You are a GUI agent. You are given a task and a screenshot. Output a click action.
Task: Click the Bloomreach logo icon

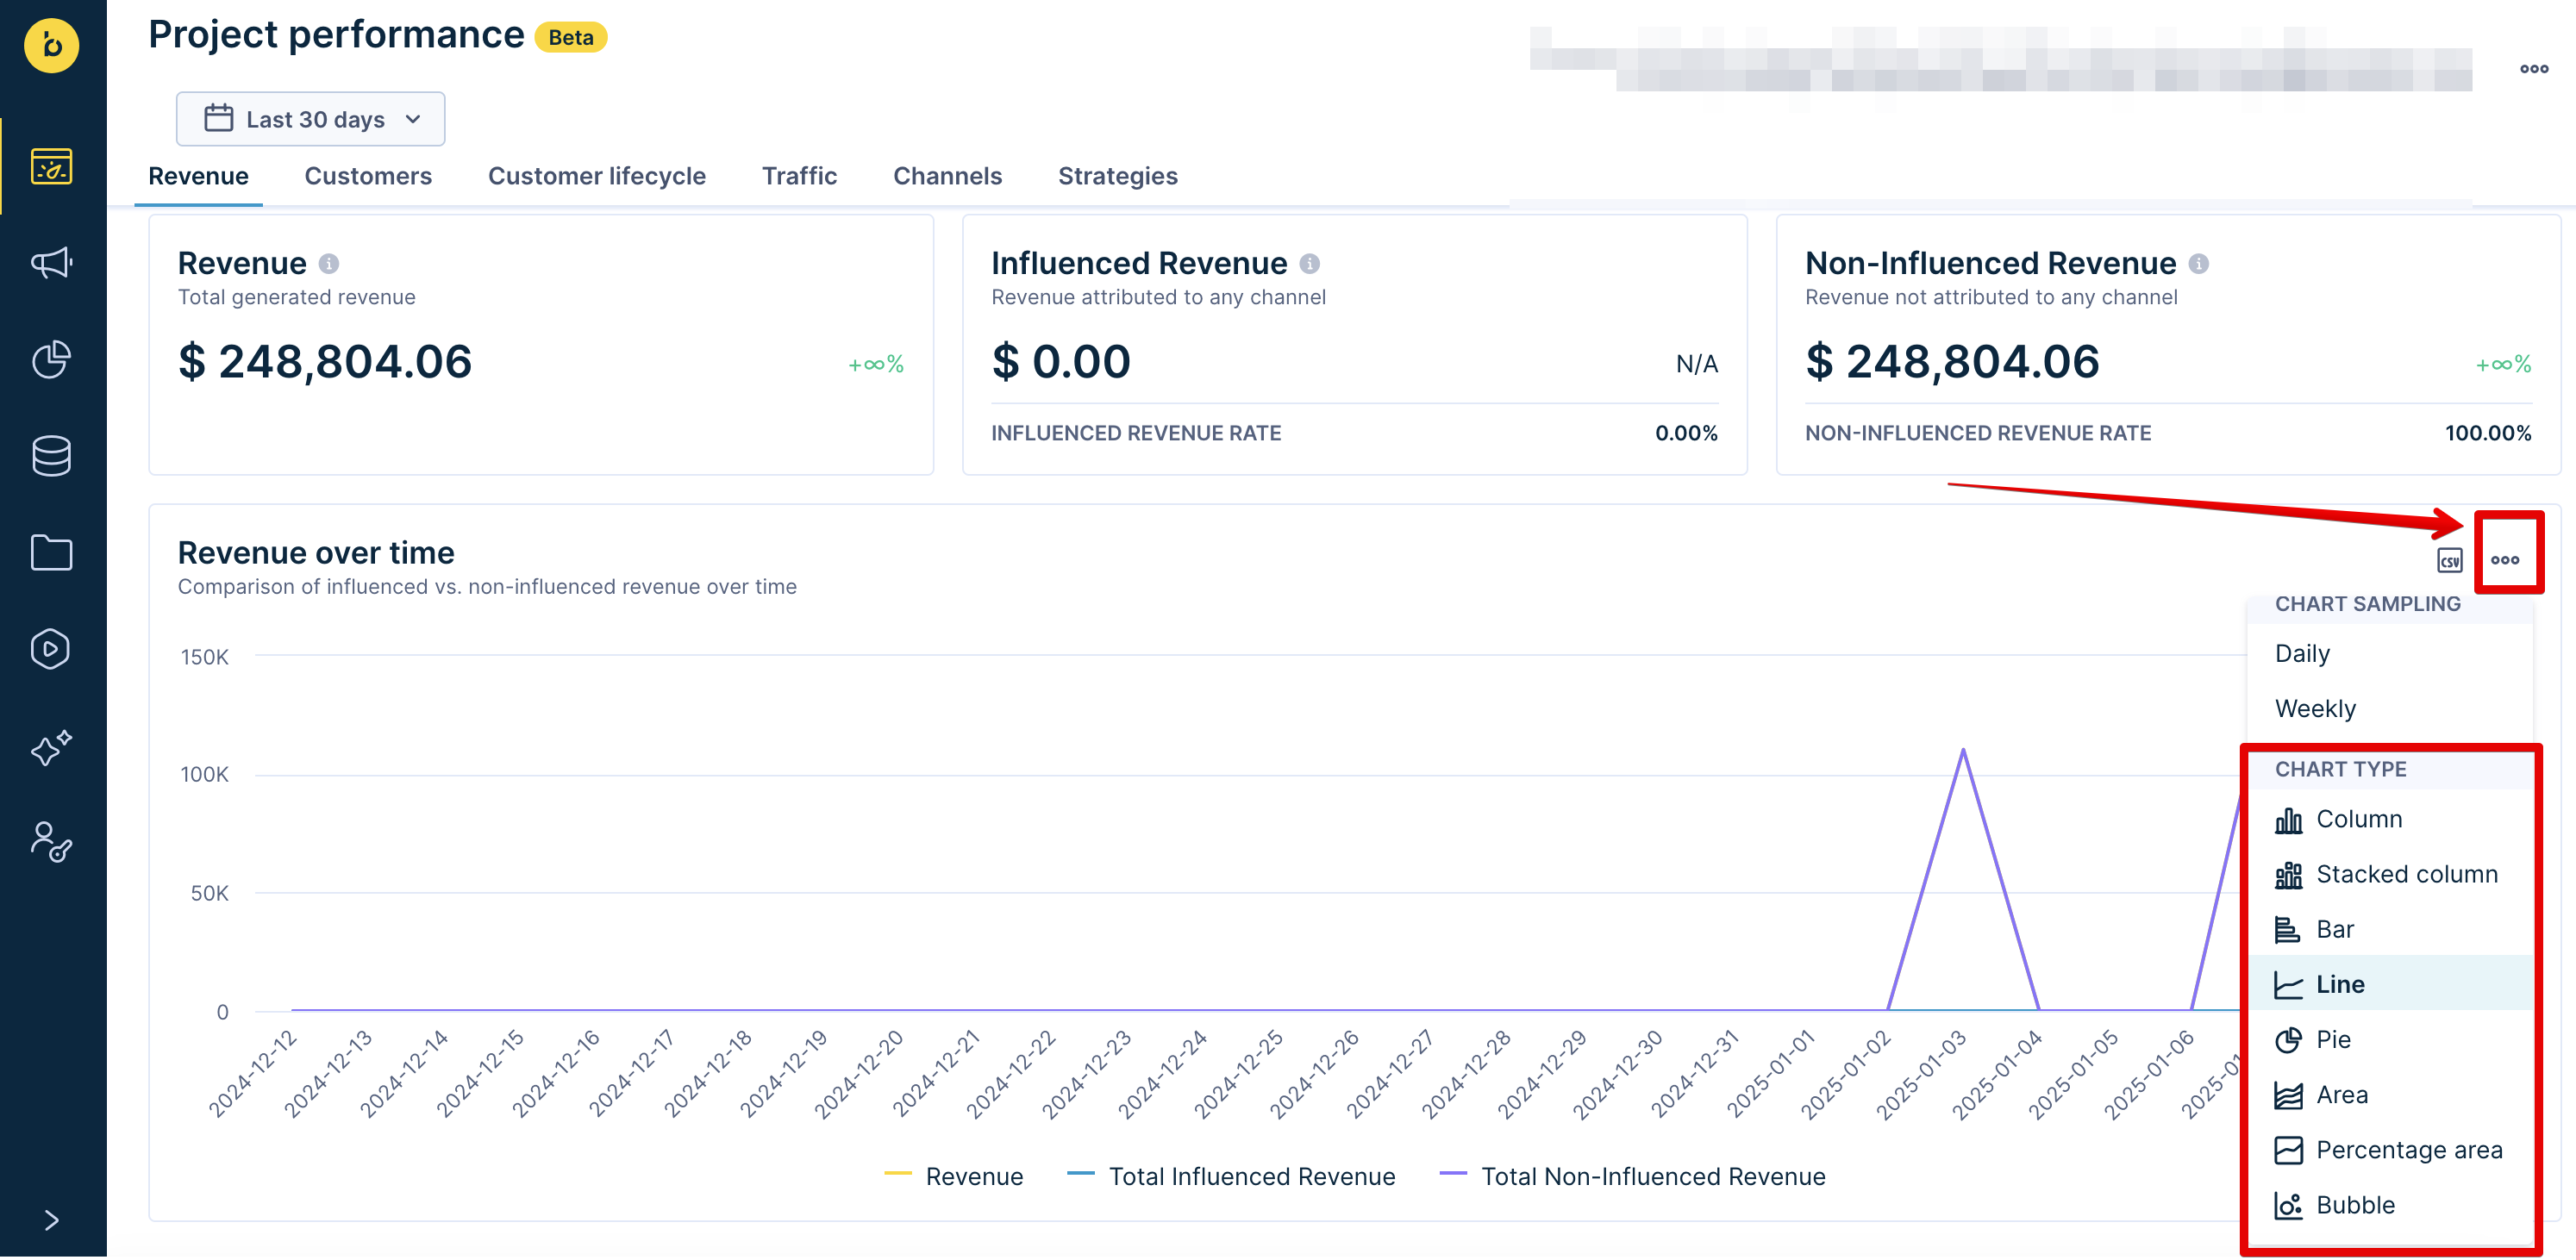[52, 46]
